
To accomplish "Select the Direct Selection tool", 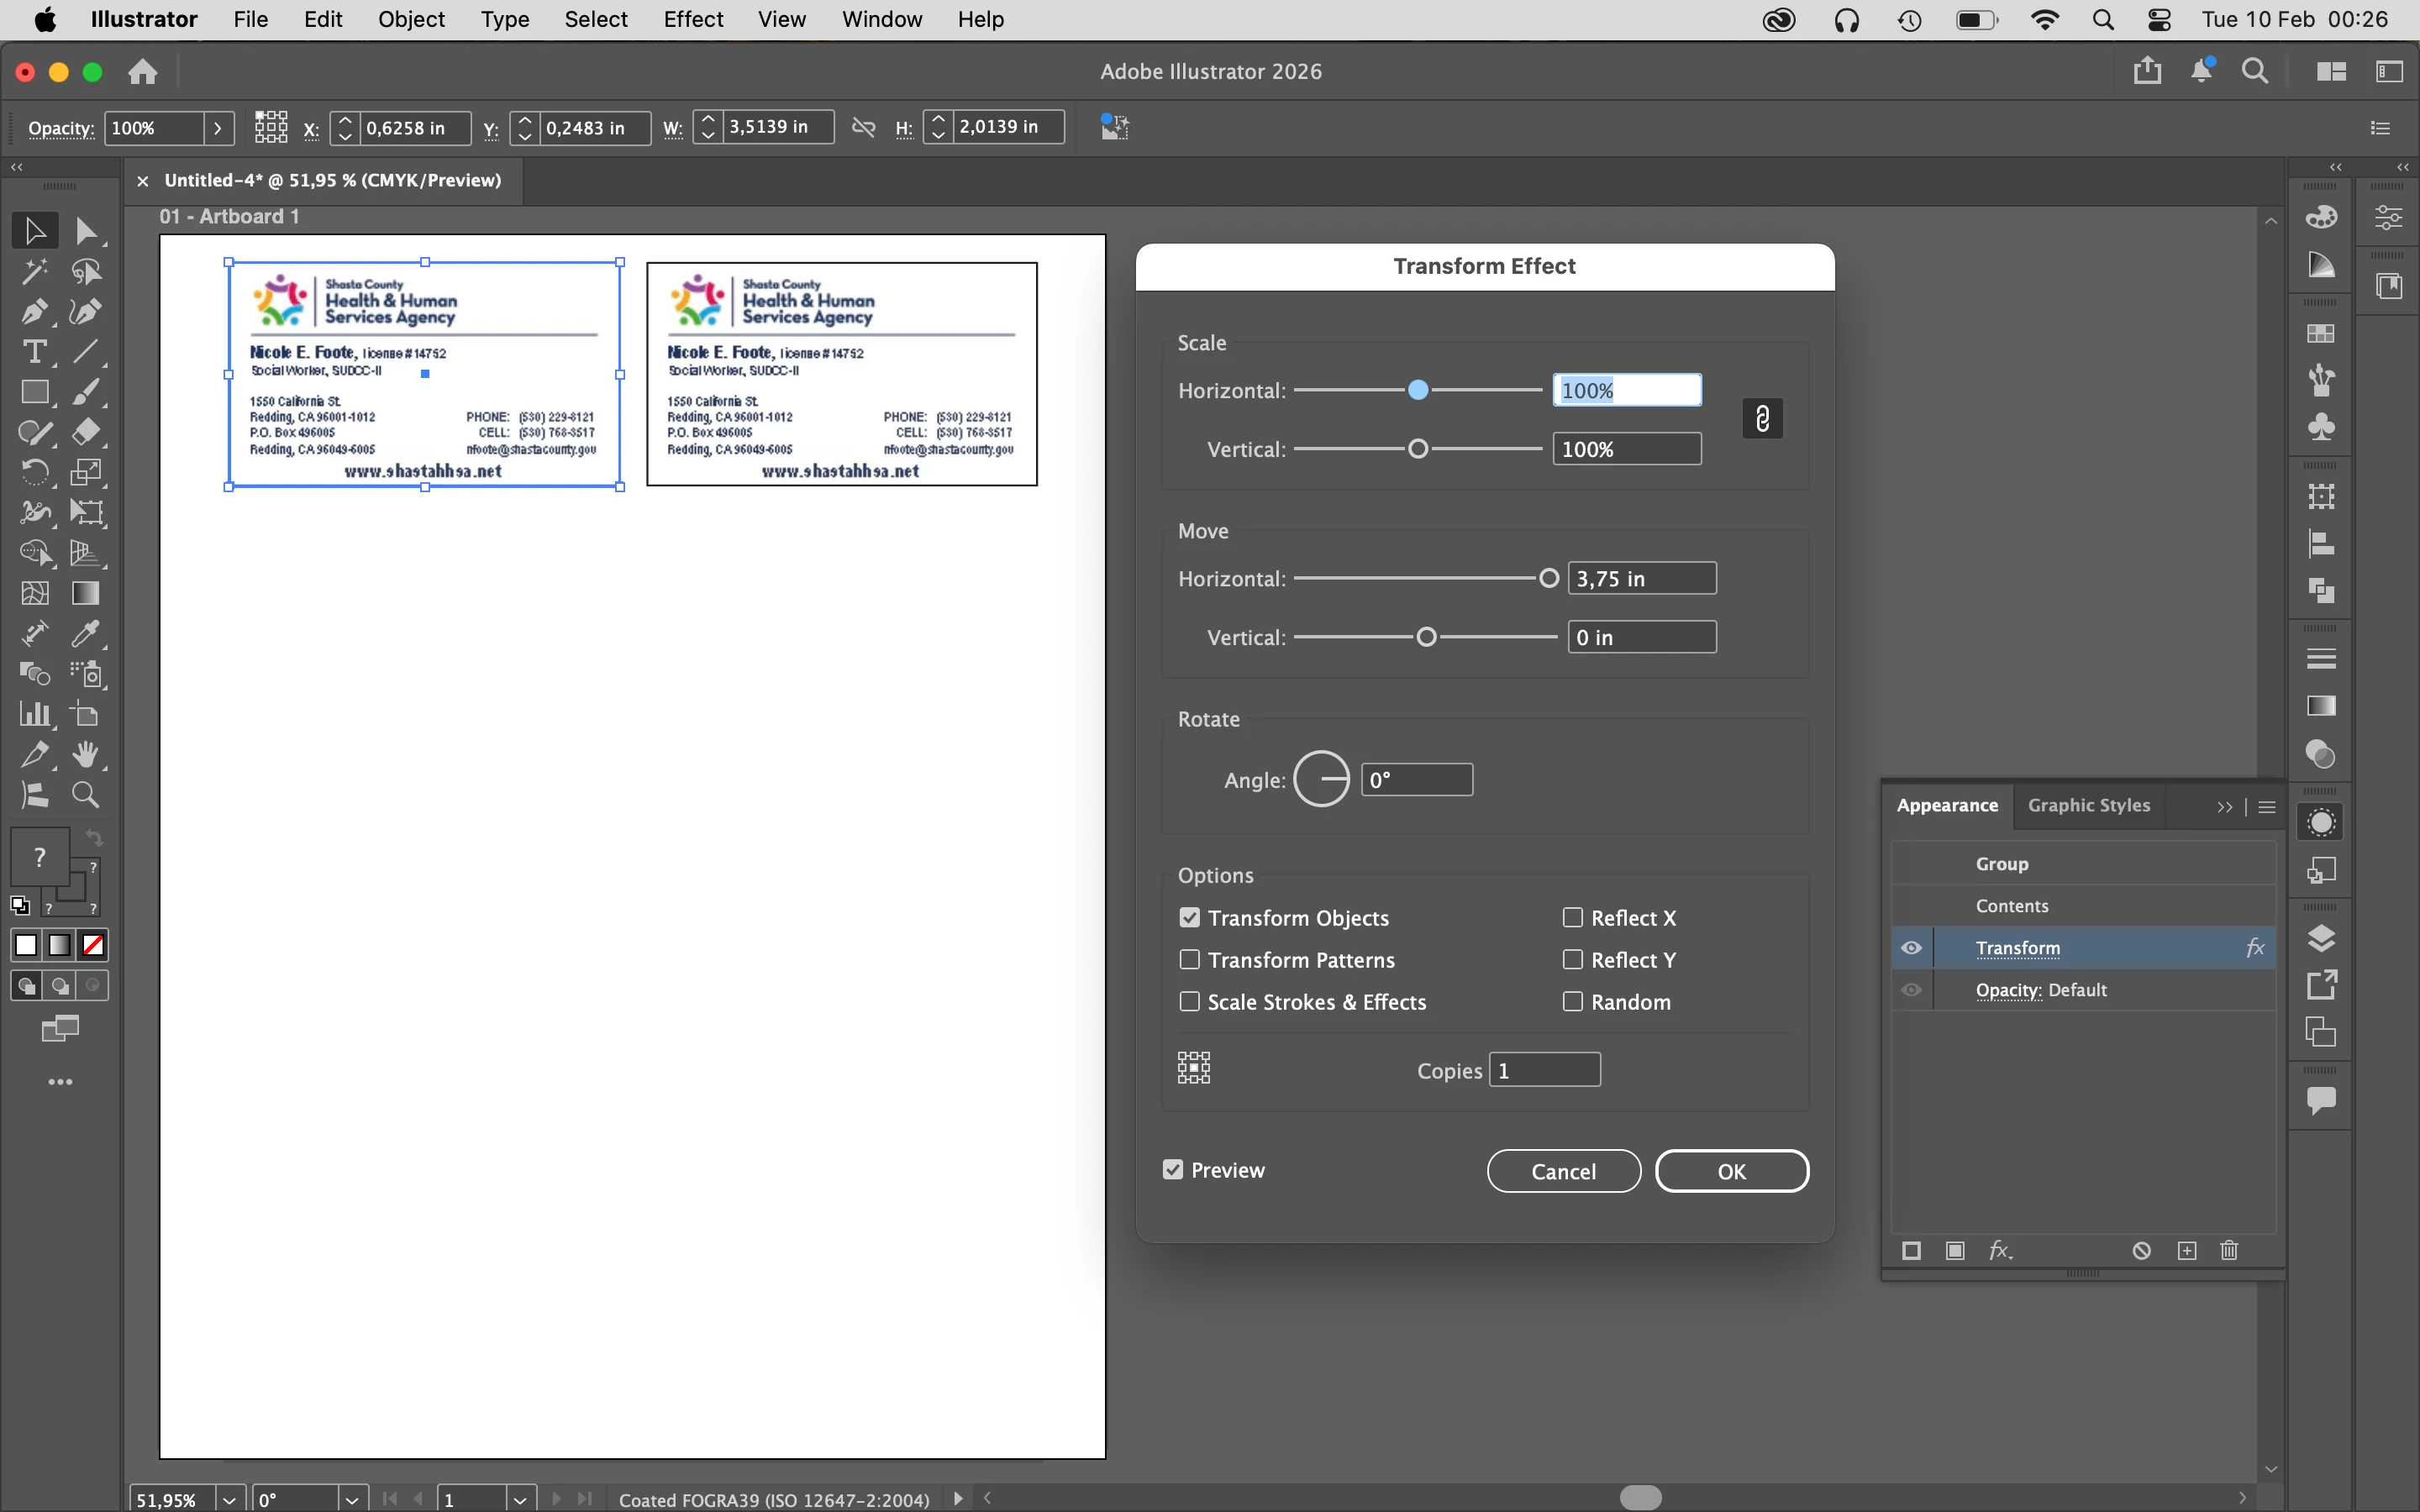I will pos(86,231).
